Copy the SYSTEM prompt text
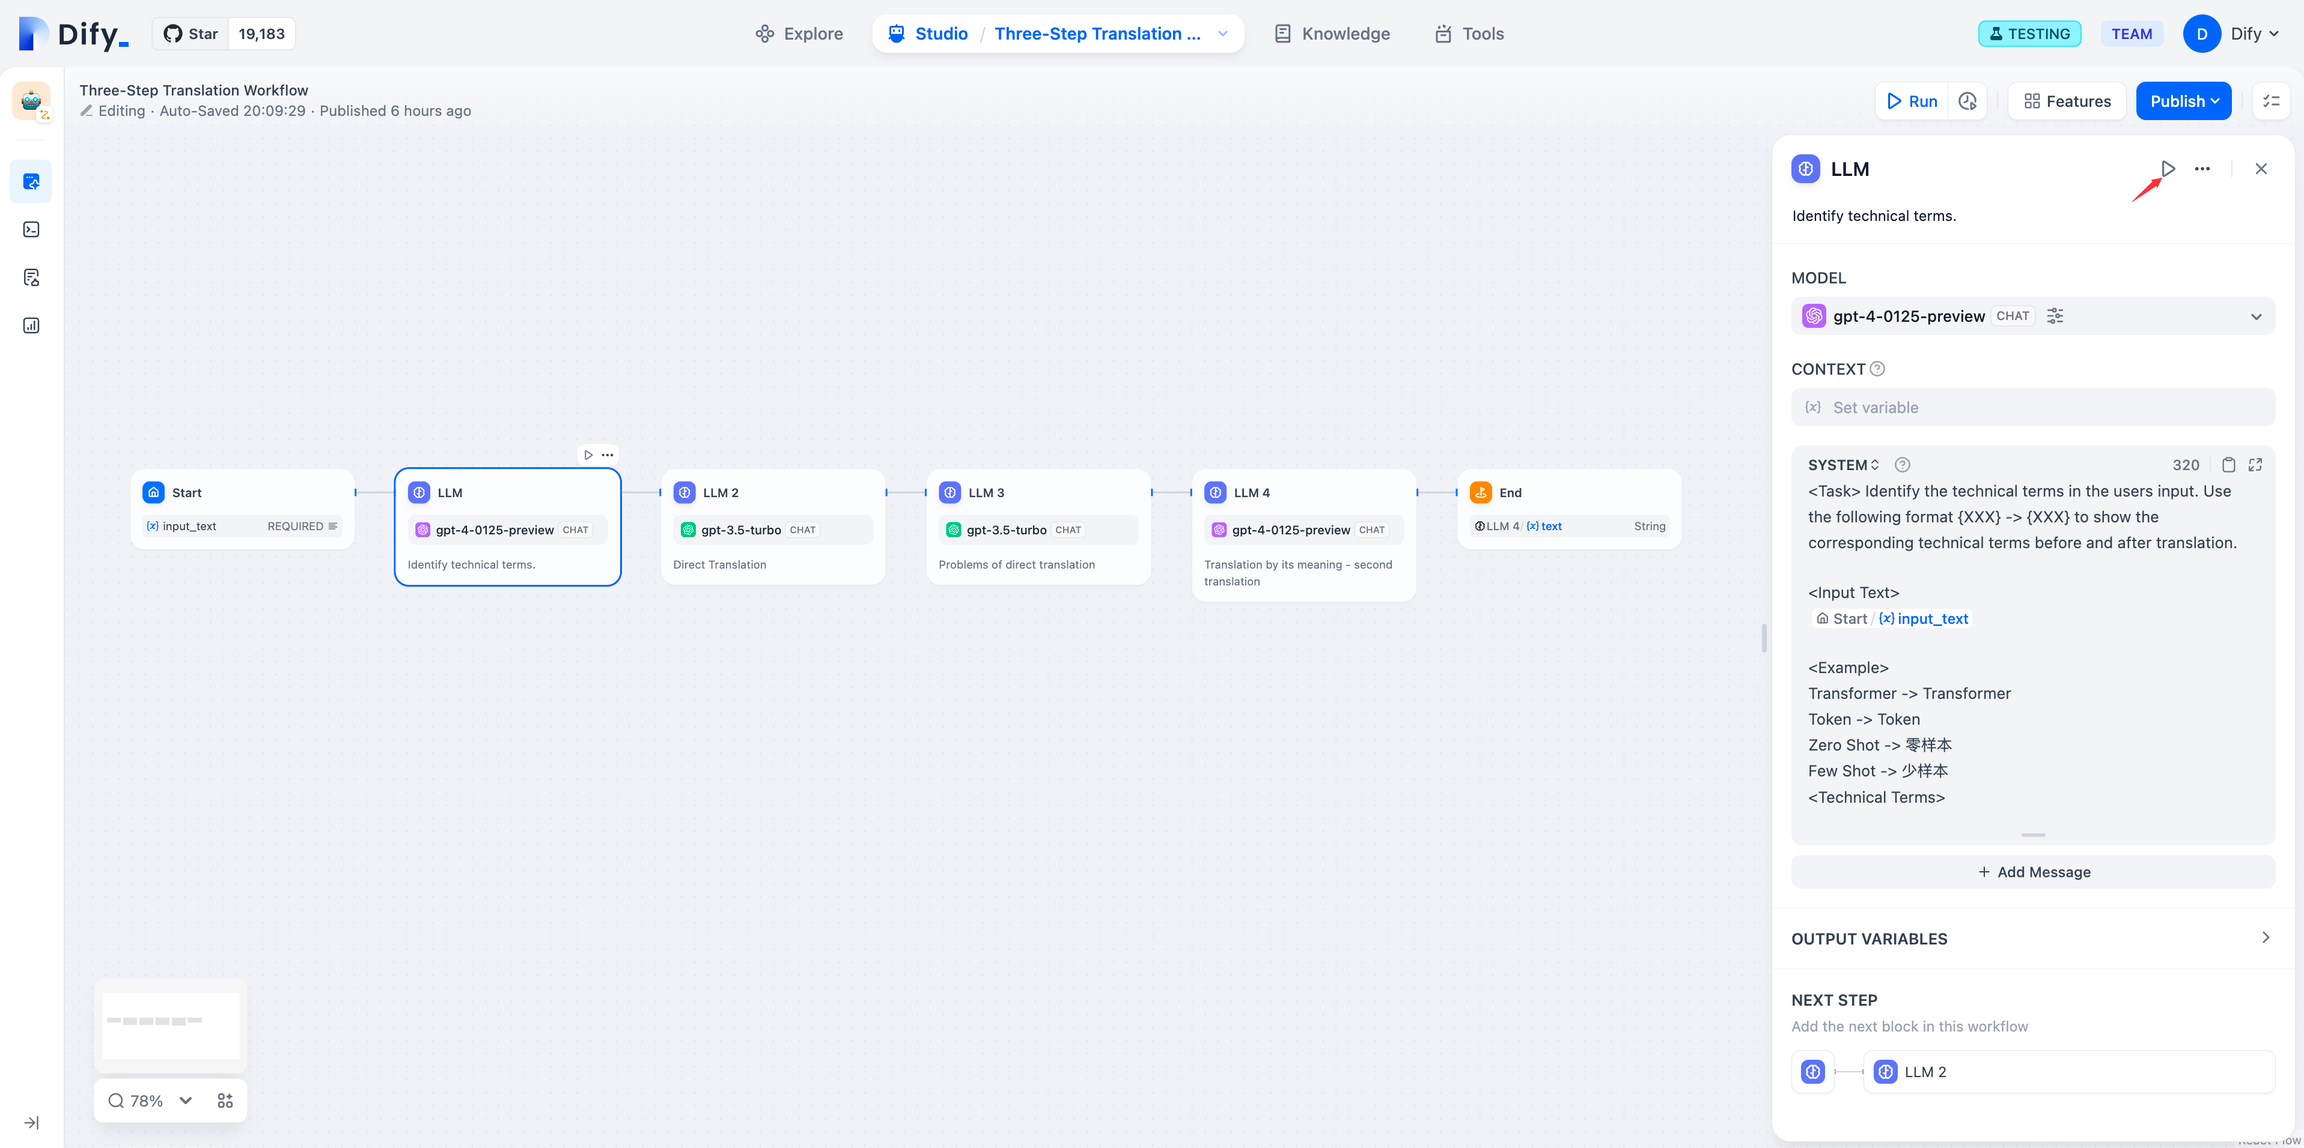The height and width of the screenshot is (1148, 2304). (2228, 465)
